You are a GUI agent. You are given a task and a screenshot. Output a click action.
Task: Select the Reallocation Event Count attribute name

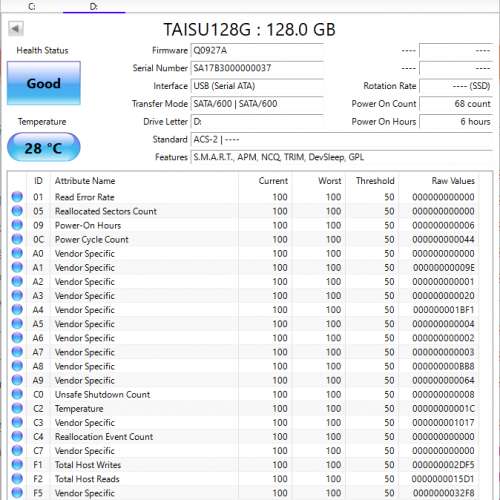tap(104, 437)
